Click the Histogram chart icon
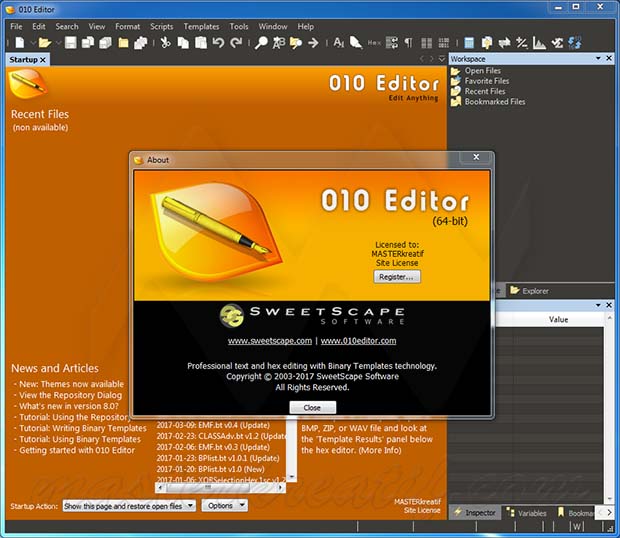 click(539, 42)
